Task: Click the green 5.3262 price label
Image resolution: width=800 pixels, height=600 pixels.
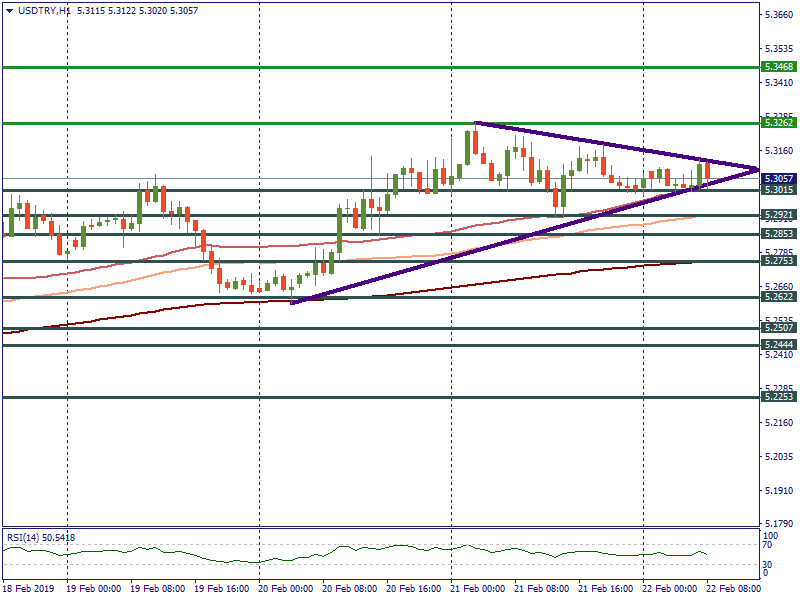Action: [x=779, y=123]
